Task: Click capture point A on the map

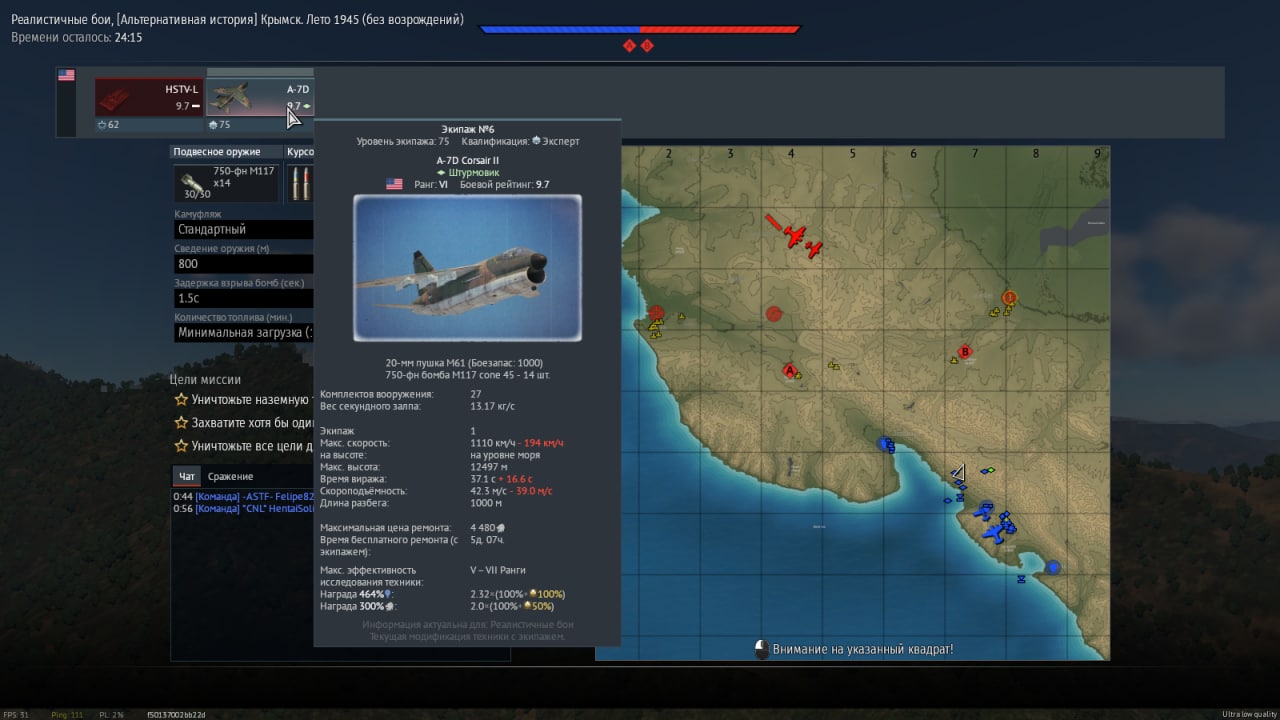Action: click(x=790, y=371)
